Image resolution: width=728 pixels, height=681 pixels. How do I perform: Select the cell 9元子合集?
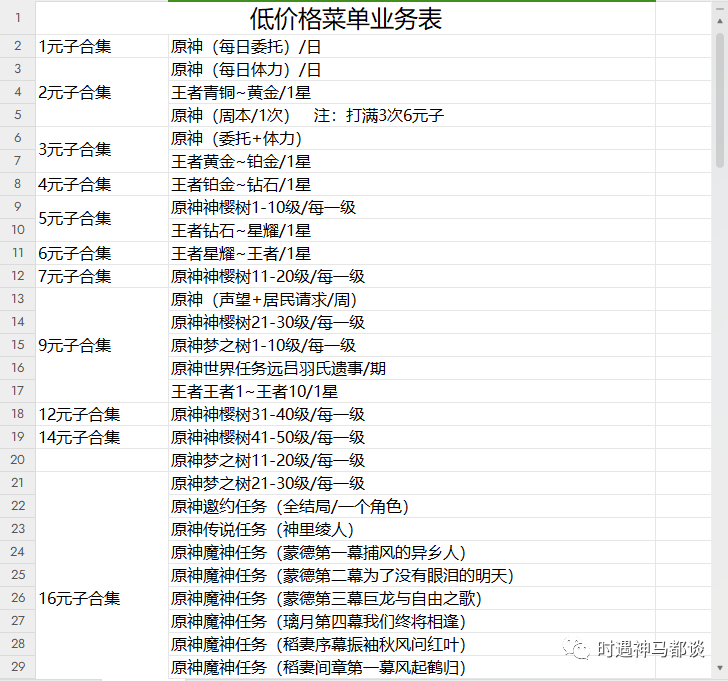point(102,345)
